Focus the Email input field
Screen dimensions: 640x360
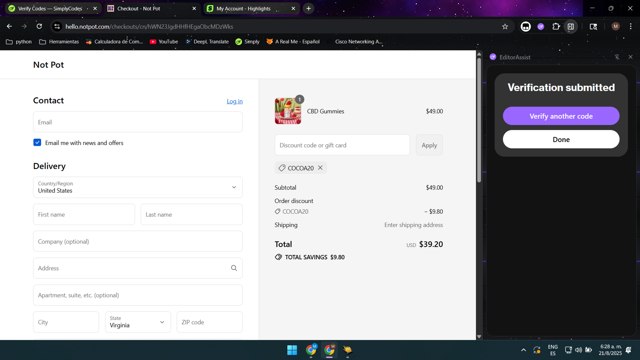click(138, 122)
